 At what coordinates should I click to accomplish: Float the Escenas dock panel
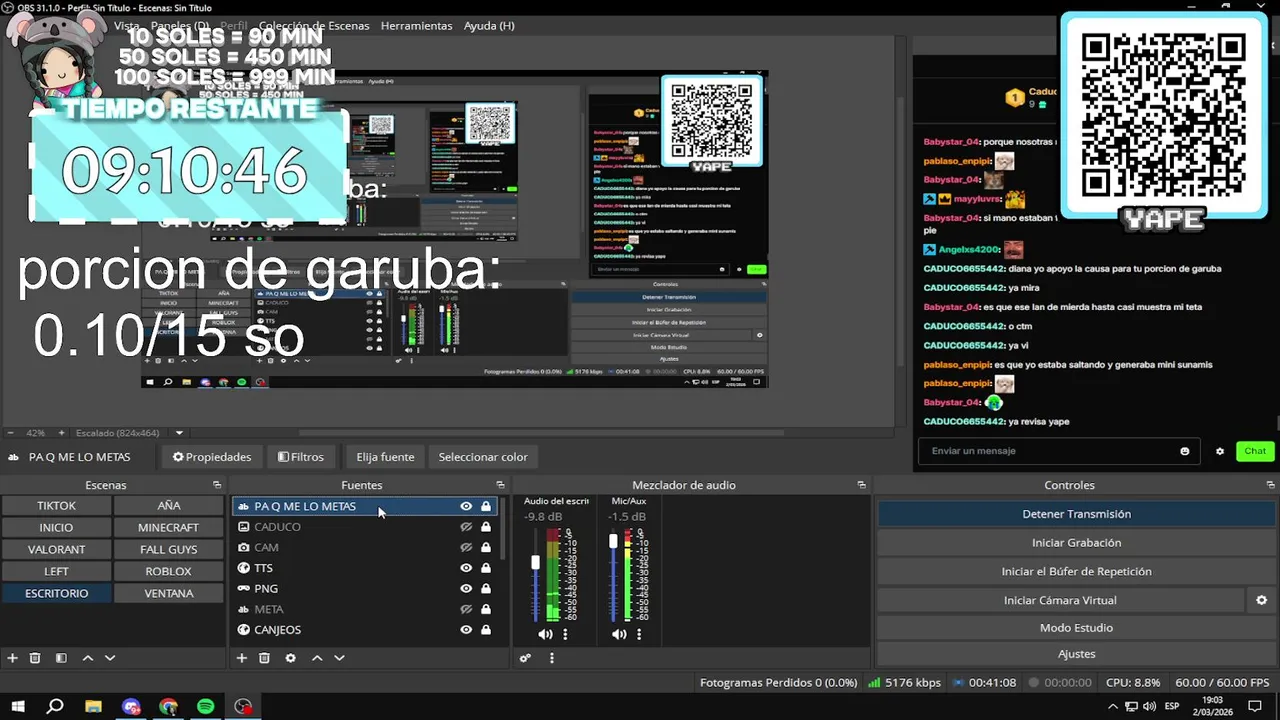[217, 485]
